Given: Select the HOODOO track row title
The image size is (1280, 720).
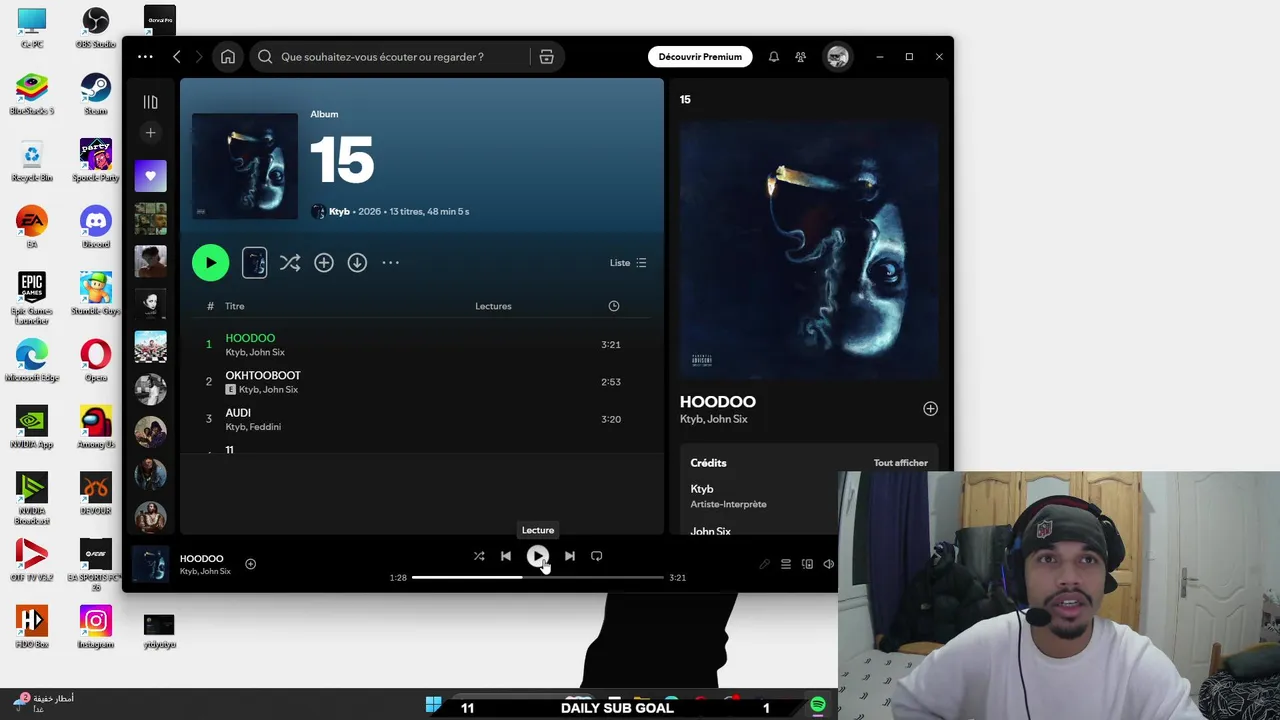Looking at the screenshot, I should click(x=250, y=338).
